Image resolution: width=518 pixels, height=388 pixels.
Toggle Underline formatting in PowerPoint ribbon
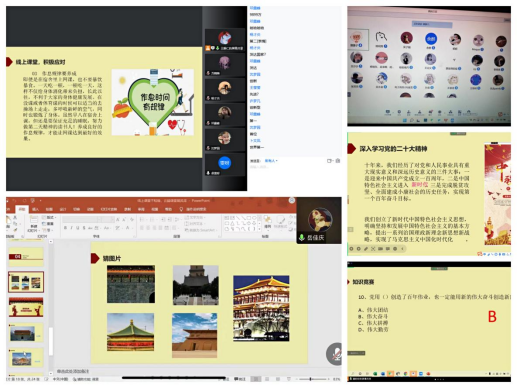(x=77, y=228)
